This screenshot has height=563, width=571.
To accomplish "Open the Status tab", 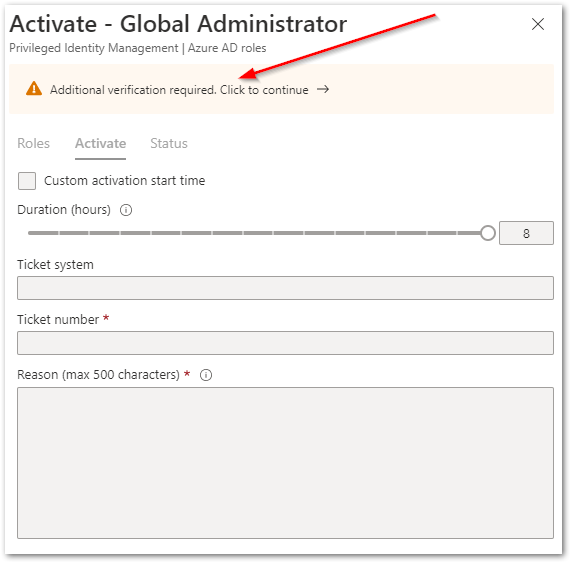I will (169, 143).
